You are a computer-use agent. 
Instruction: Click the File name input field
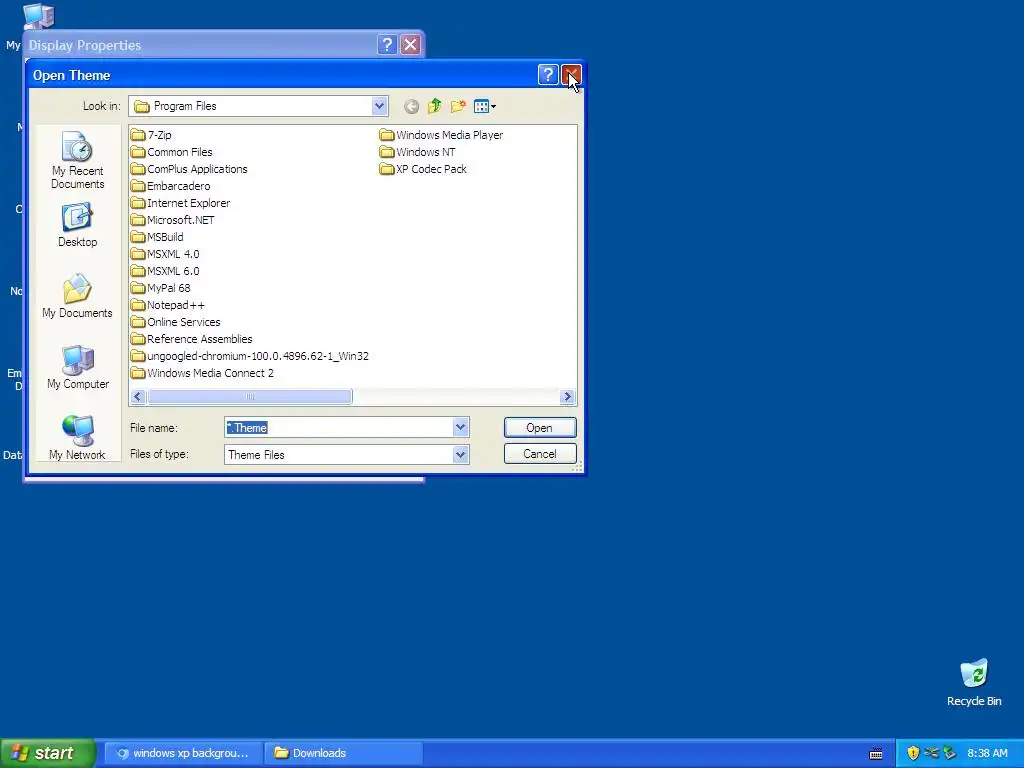click(x=339, y=428)
